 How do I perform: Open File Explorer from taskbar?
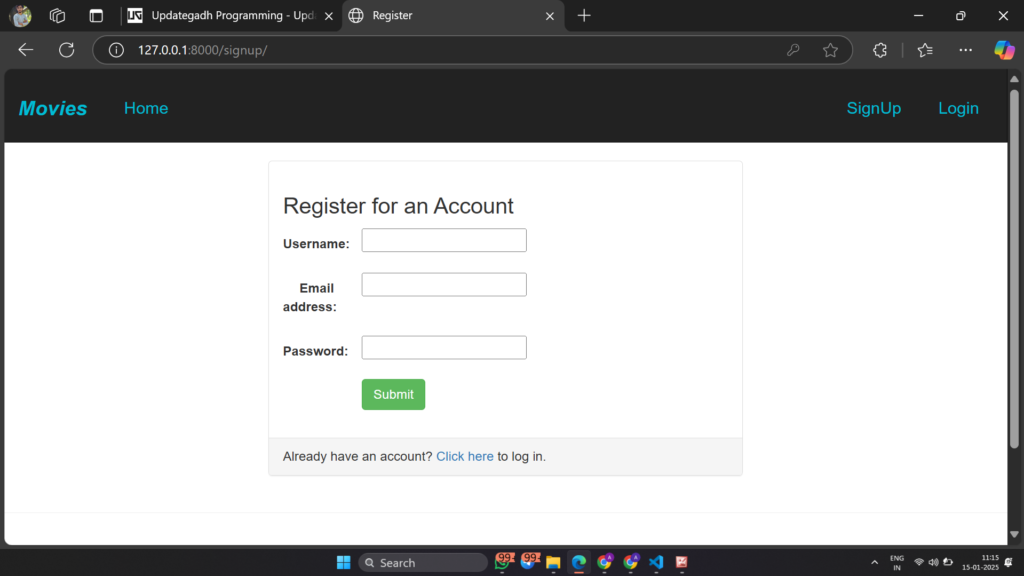[553, 562]
